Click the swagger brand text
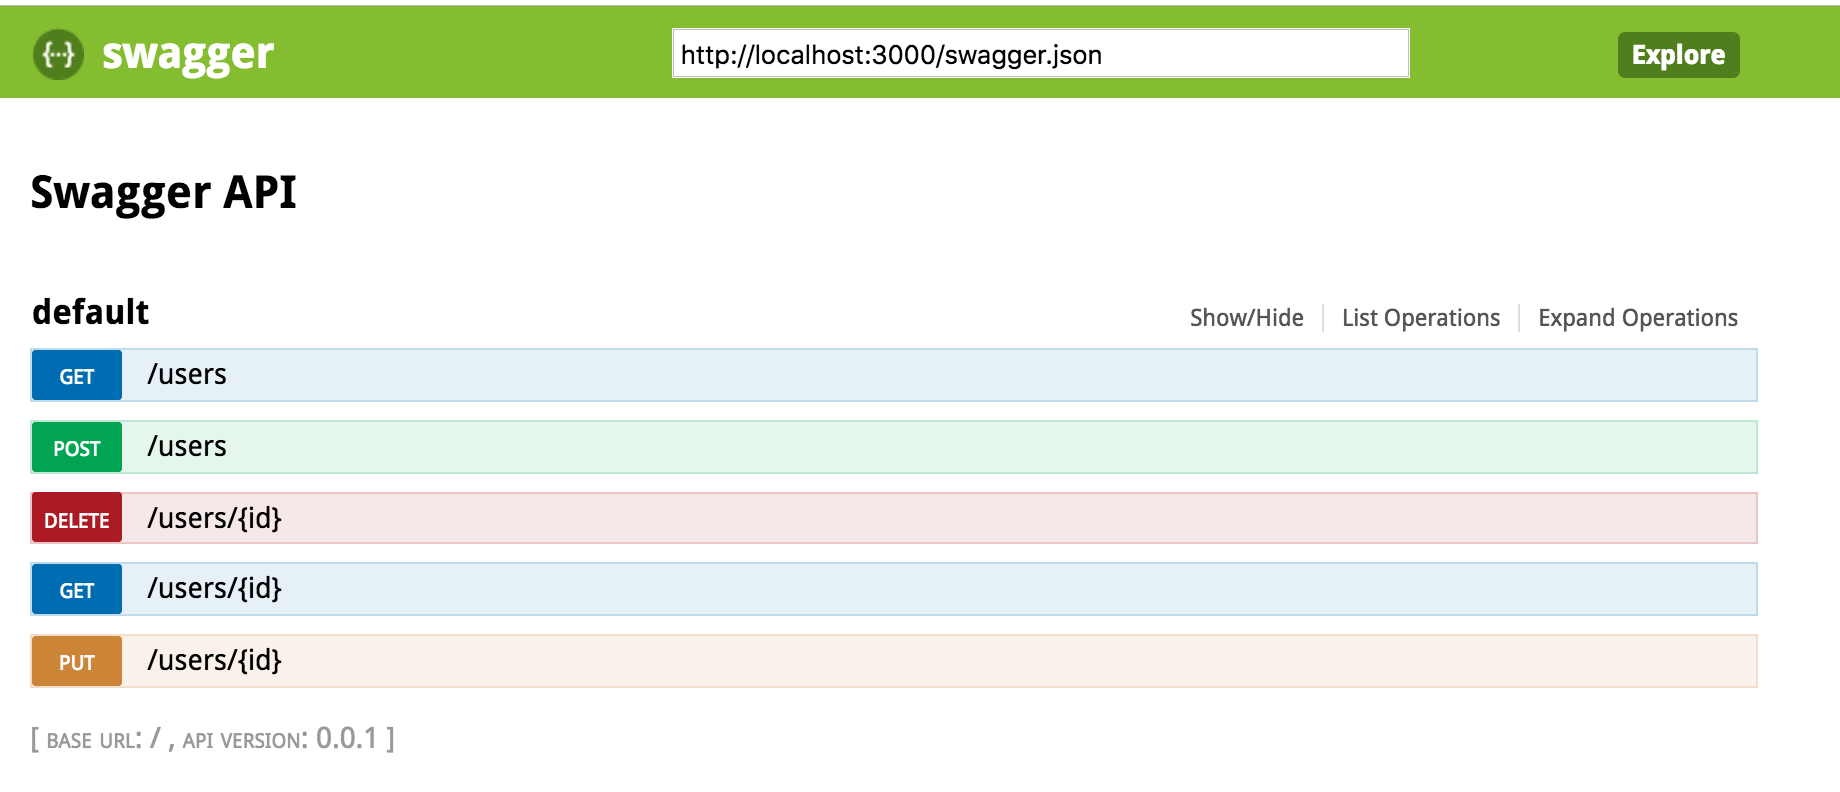 point(187,54)
